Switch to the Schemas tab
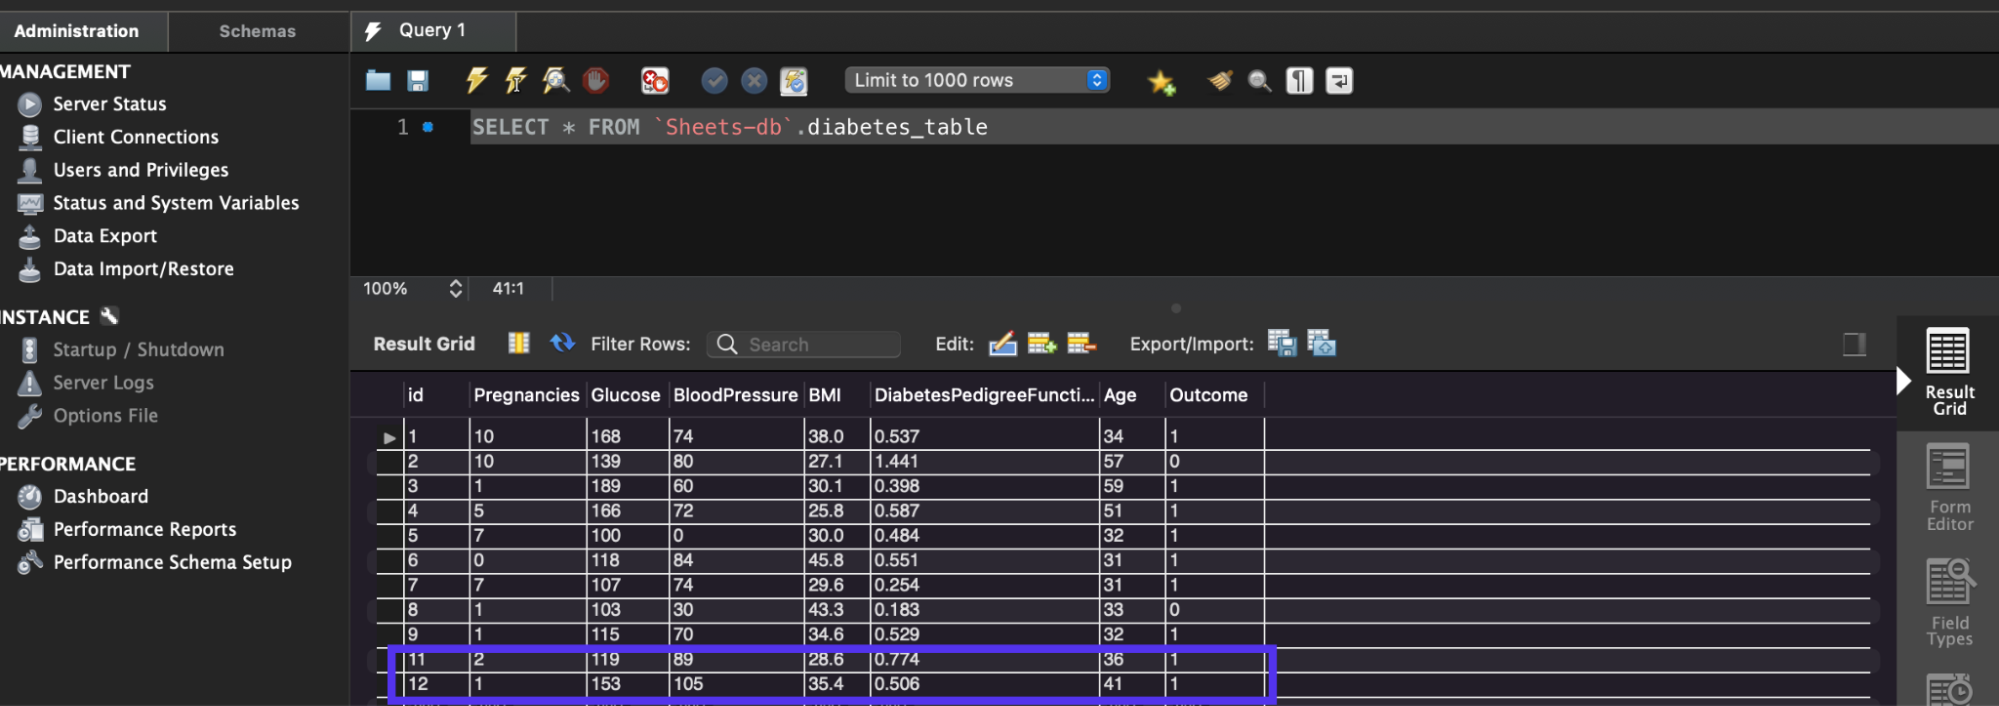This screenshot has width=1999, height=706. tap(258, 31)
